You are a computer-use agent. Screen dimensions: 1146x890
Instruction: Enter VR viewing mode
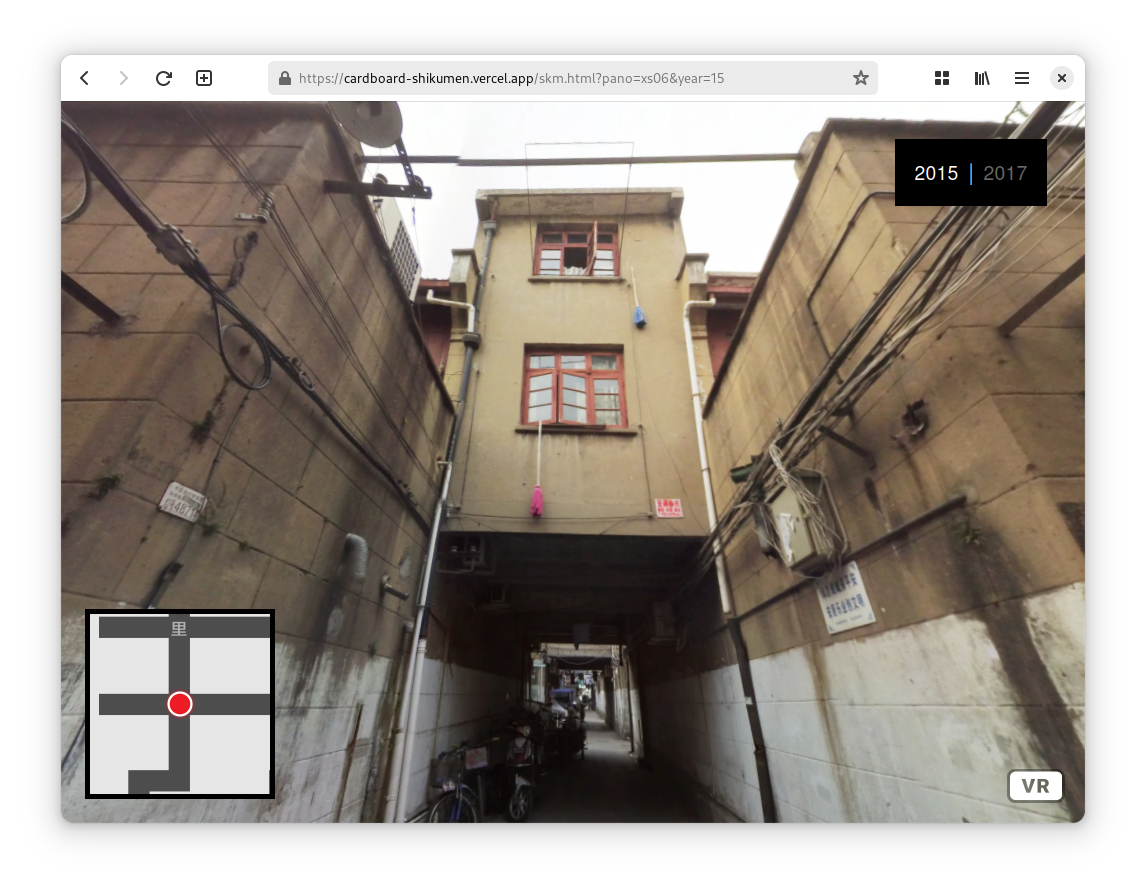tap(1035, 786)
